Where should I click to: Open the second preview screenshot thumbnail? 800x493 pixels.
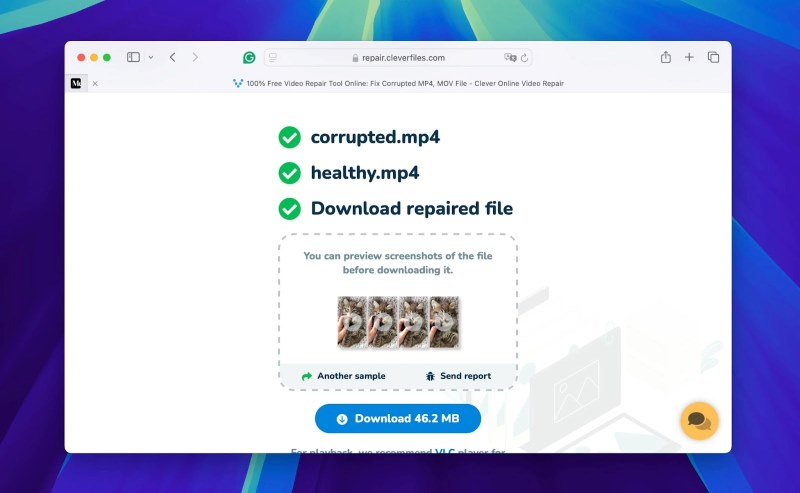(383, 322)
